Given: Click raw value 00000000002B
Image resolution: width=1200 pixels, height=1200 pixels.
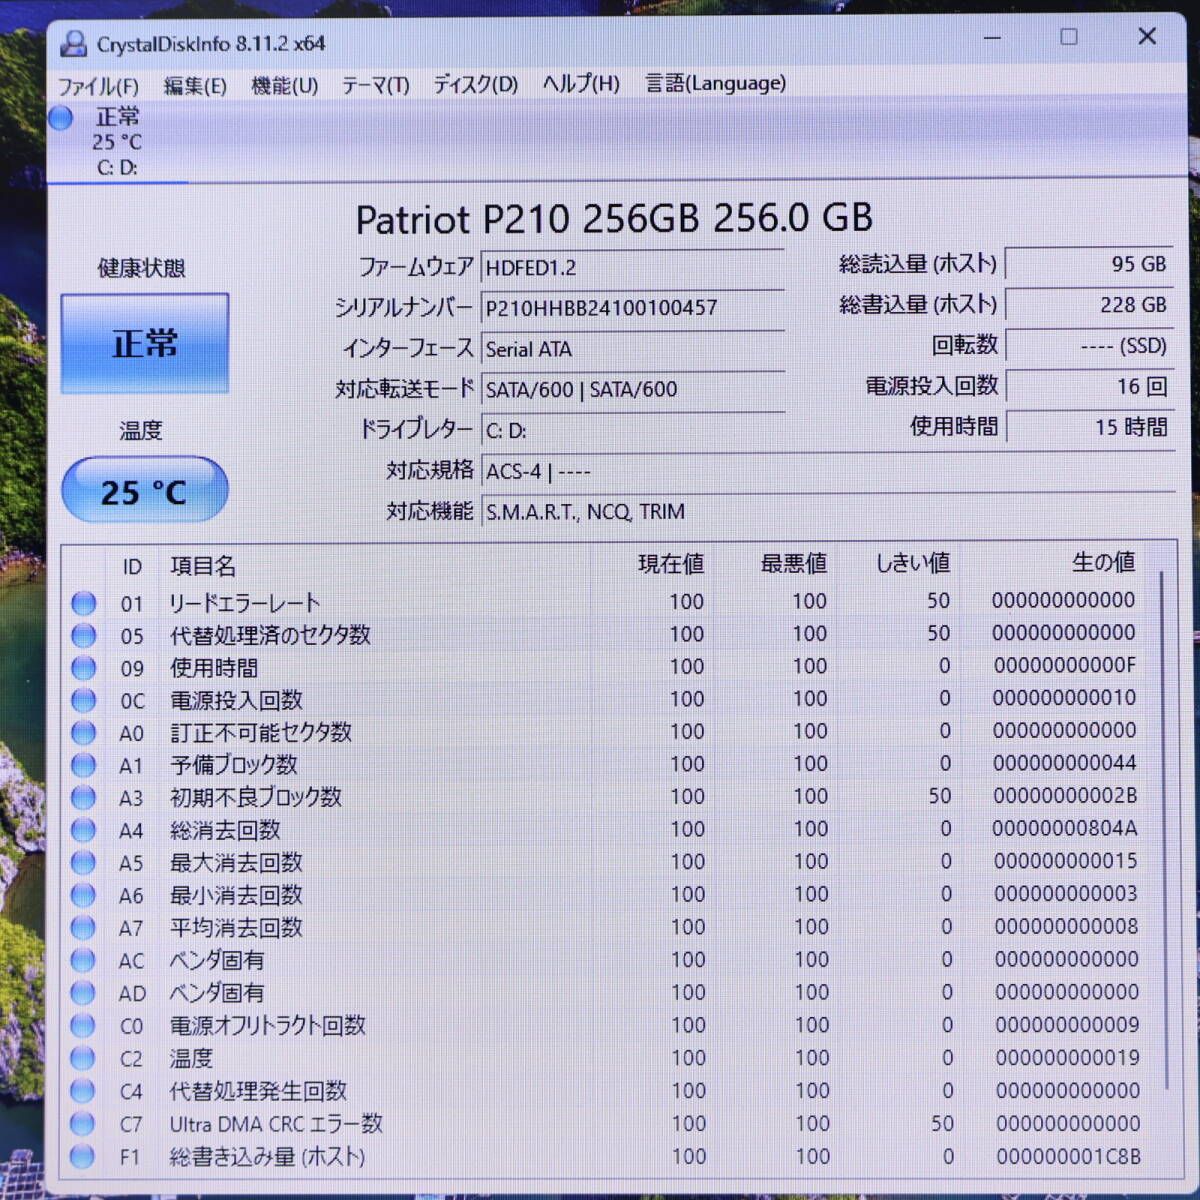Looking at the screenshot, I should (x=1065, y=796).
